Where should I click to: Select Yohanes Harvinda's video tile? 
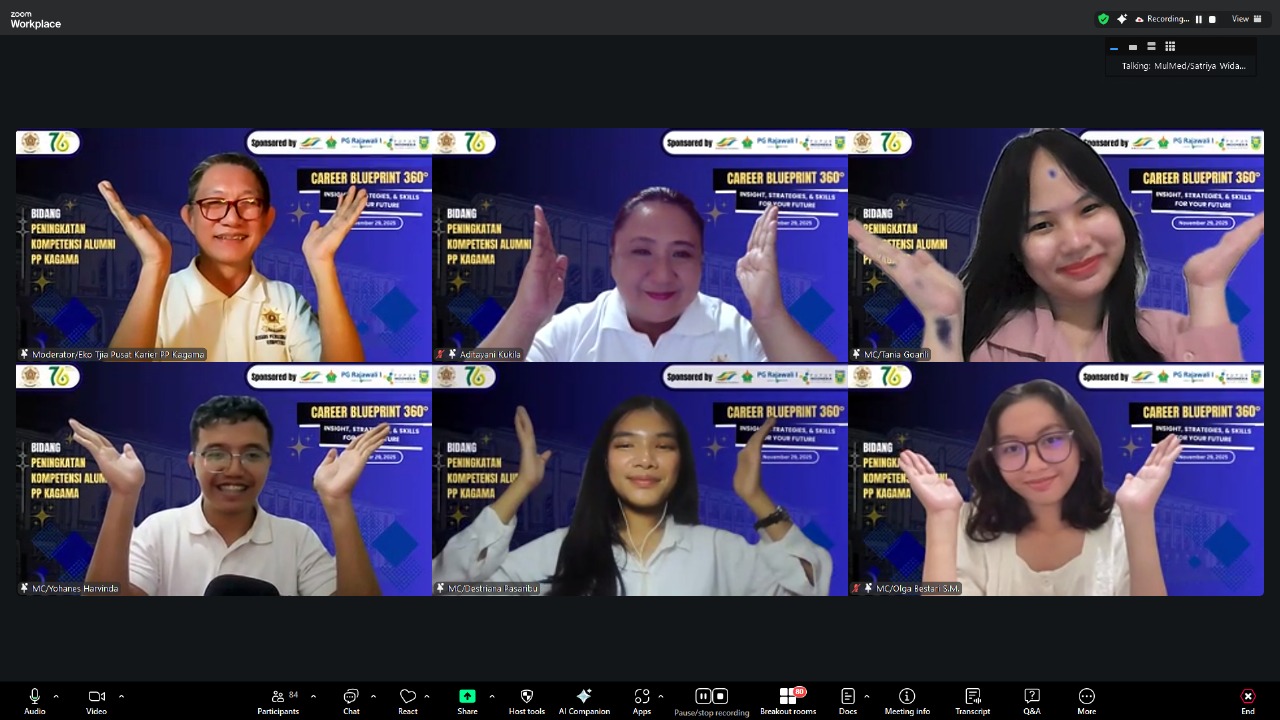(x=223, y=480)
